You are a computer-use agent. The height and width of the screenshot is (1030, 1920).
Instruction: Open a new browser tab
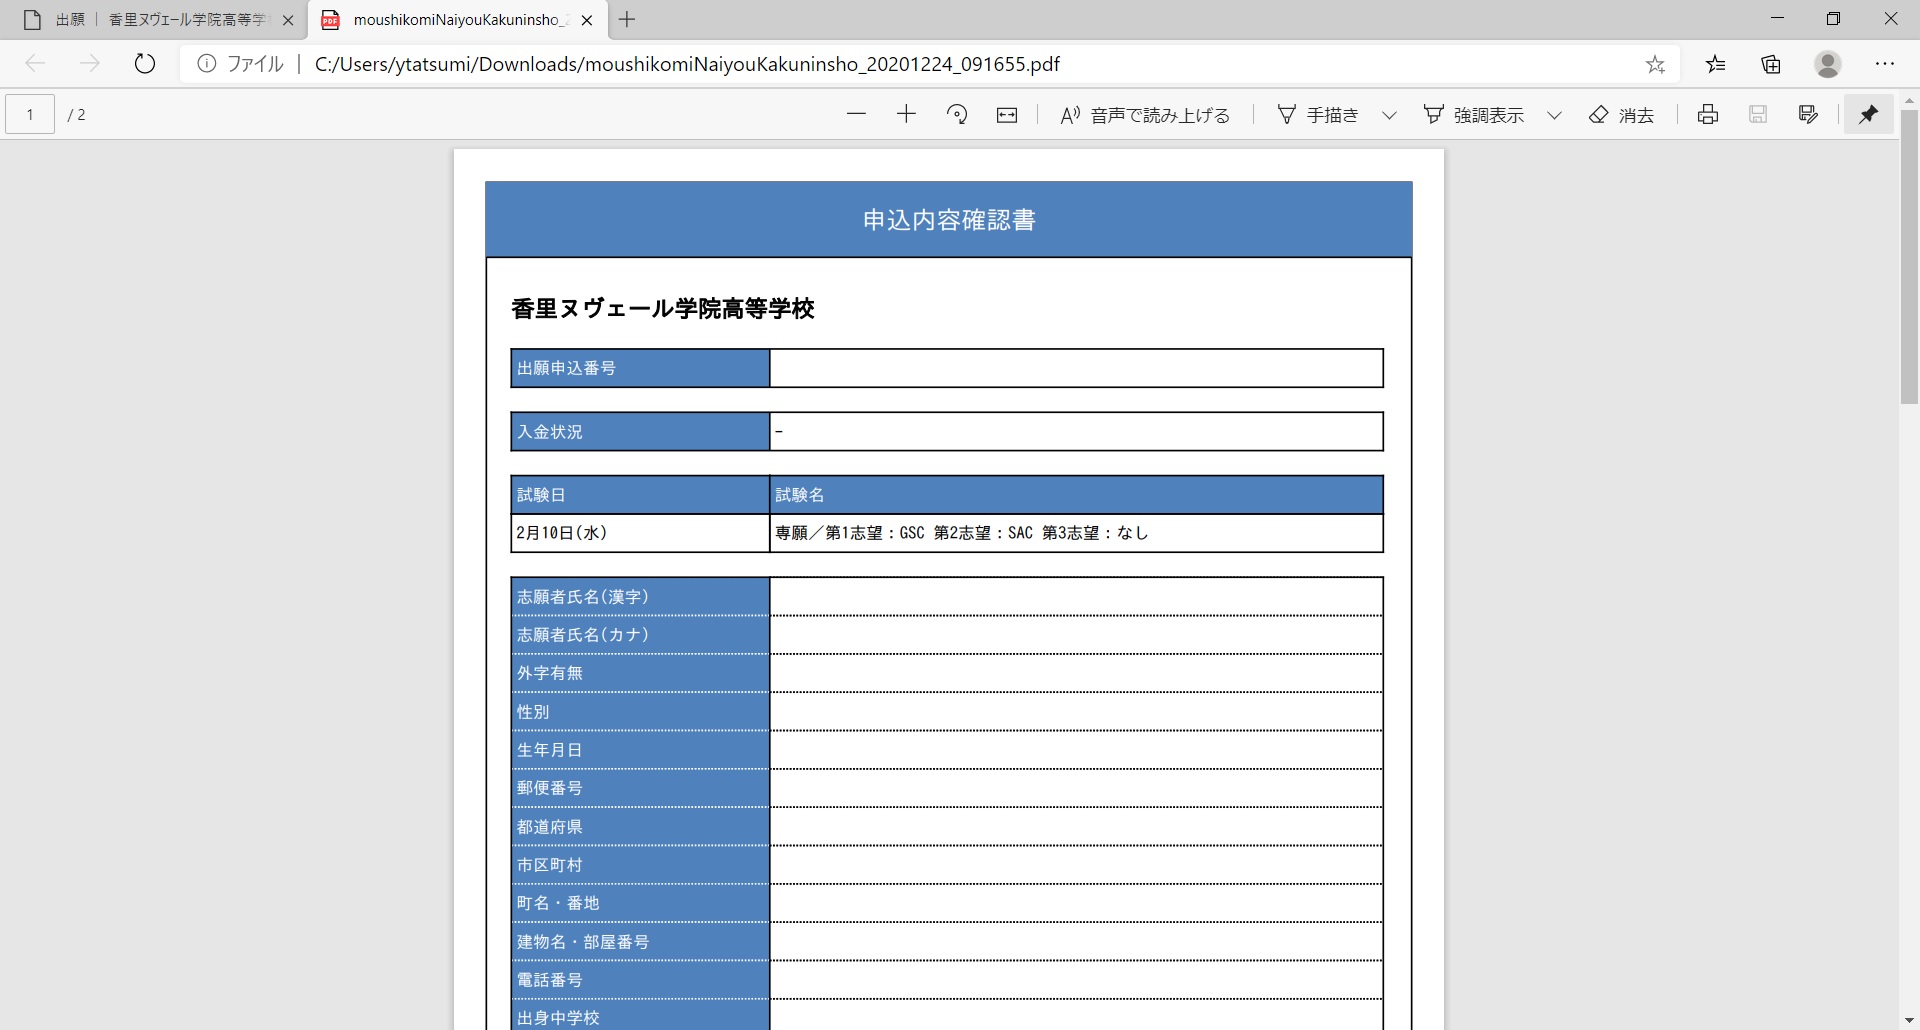(627, 19)
